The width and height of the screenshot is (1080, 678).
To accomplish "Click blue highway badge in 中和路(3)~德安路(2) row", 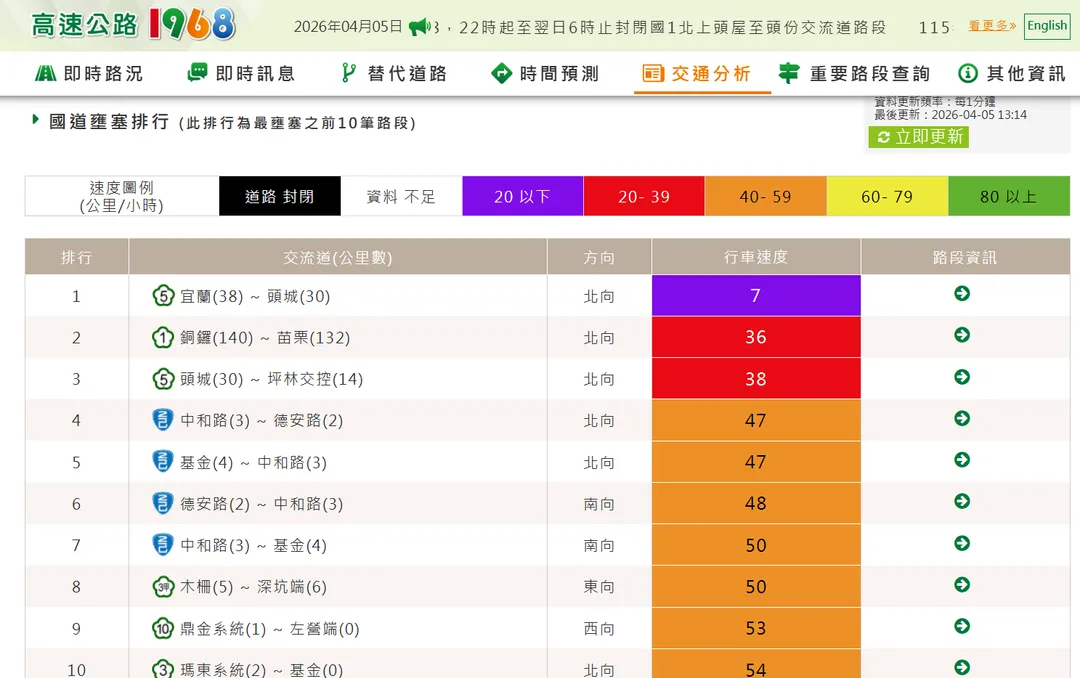I will [163, 420].
